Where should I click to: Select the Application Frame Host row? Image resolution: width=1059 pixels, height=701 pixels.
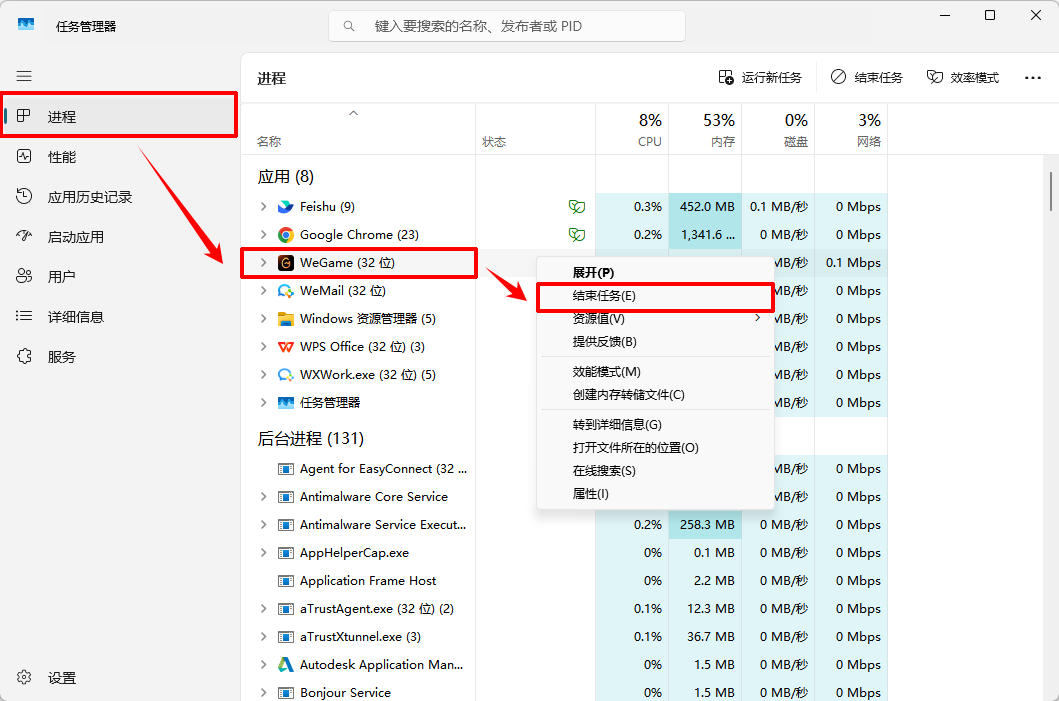[x=565, y=581]
